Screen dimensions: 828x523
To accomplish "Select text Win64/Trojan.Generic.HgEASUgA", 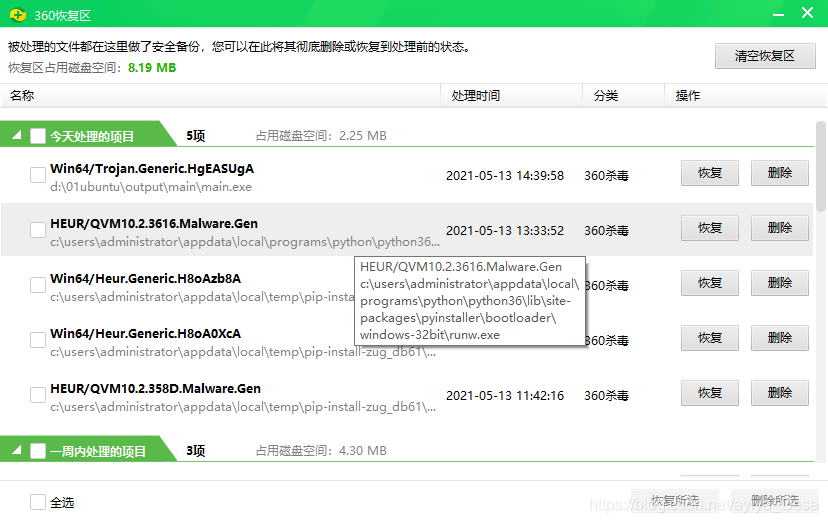I will [x=152, y=169].
